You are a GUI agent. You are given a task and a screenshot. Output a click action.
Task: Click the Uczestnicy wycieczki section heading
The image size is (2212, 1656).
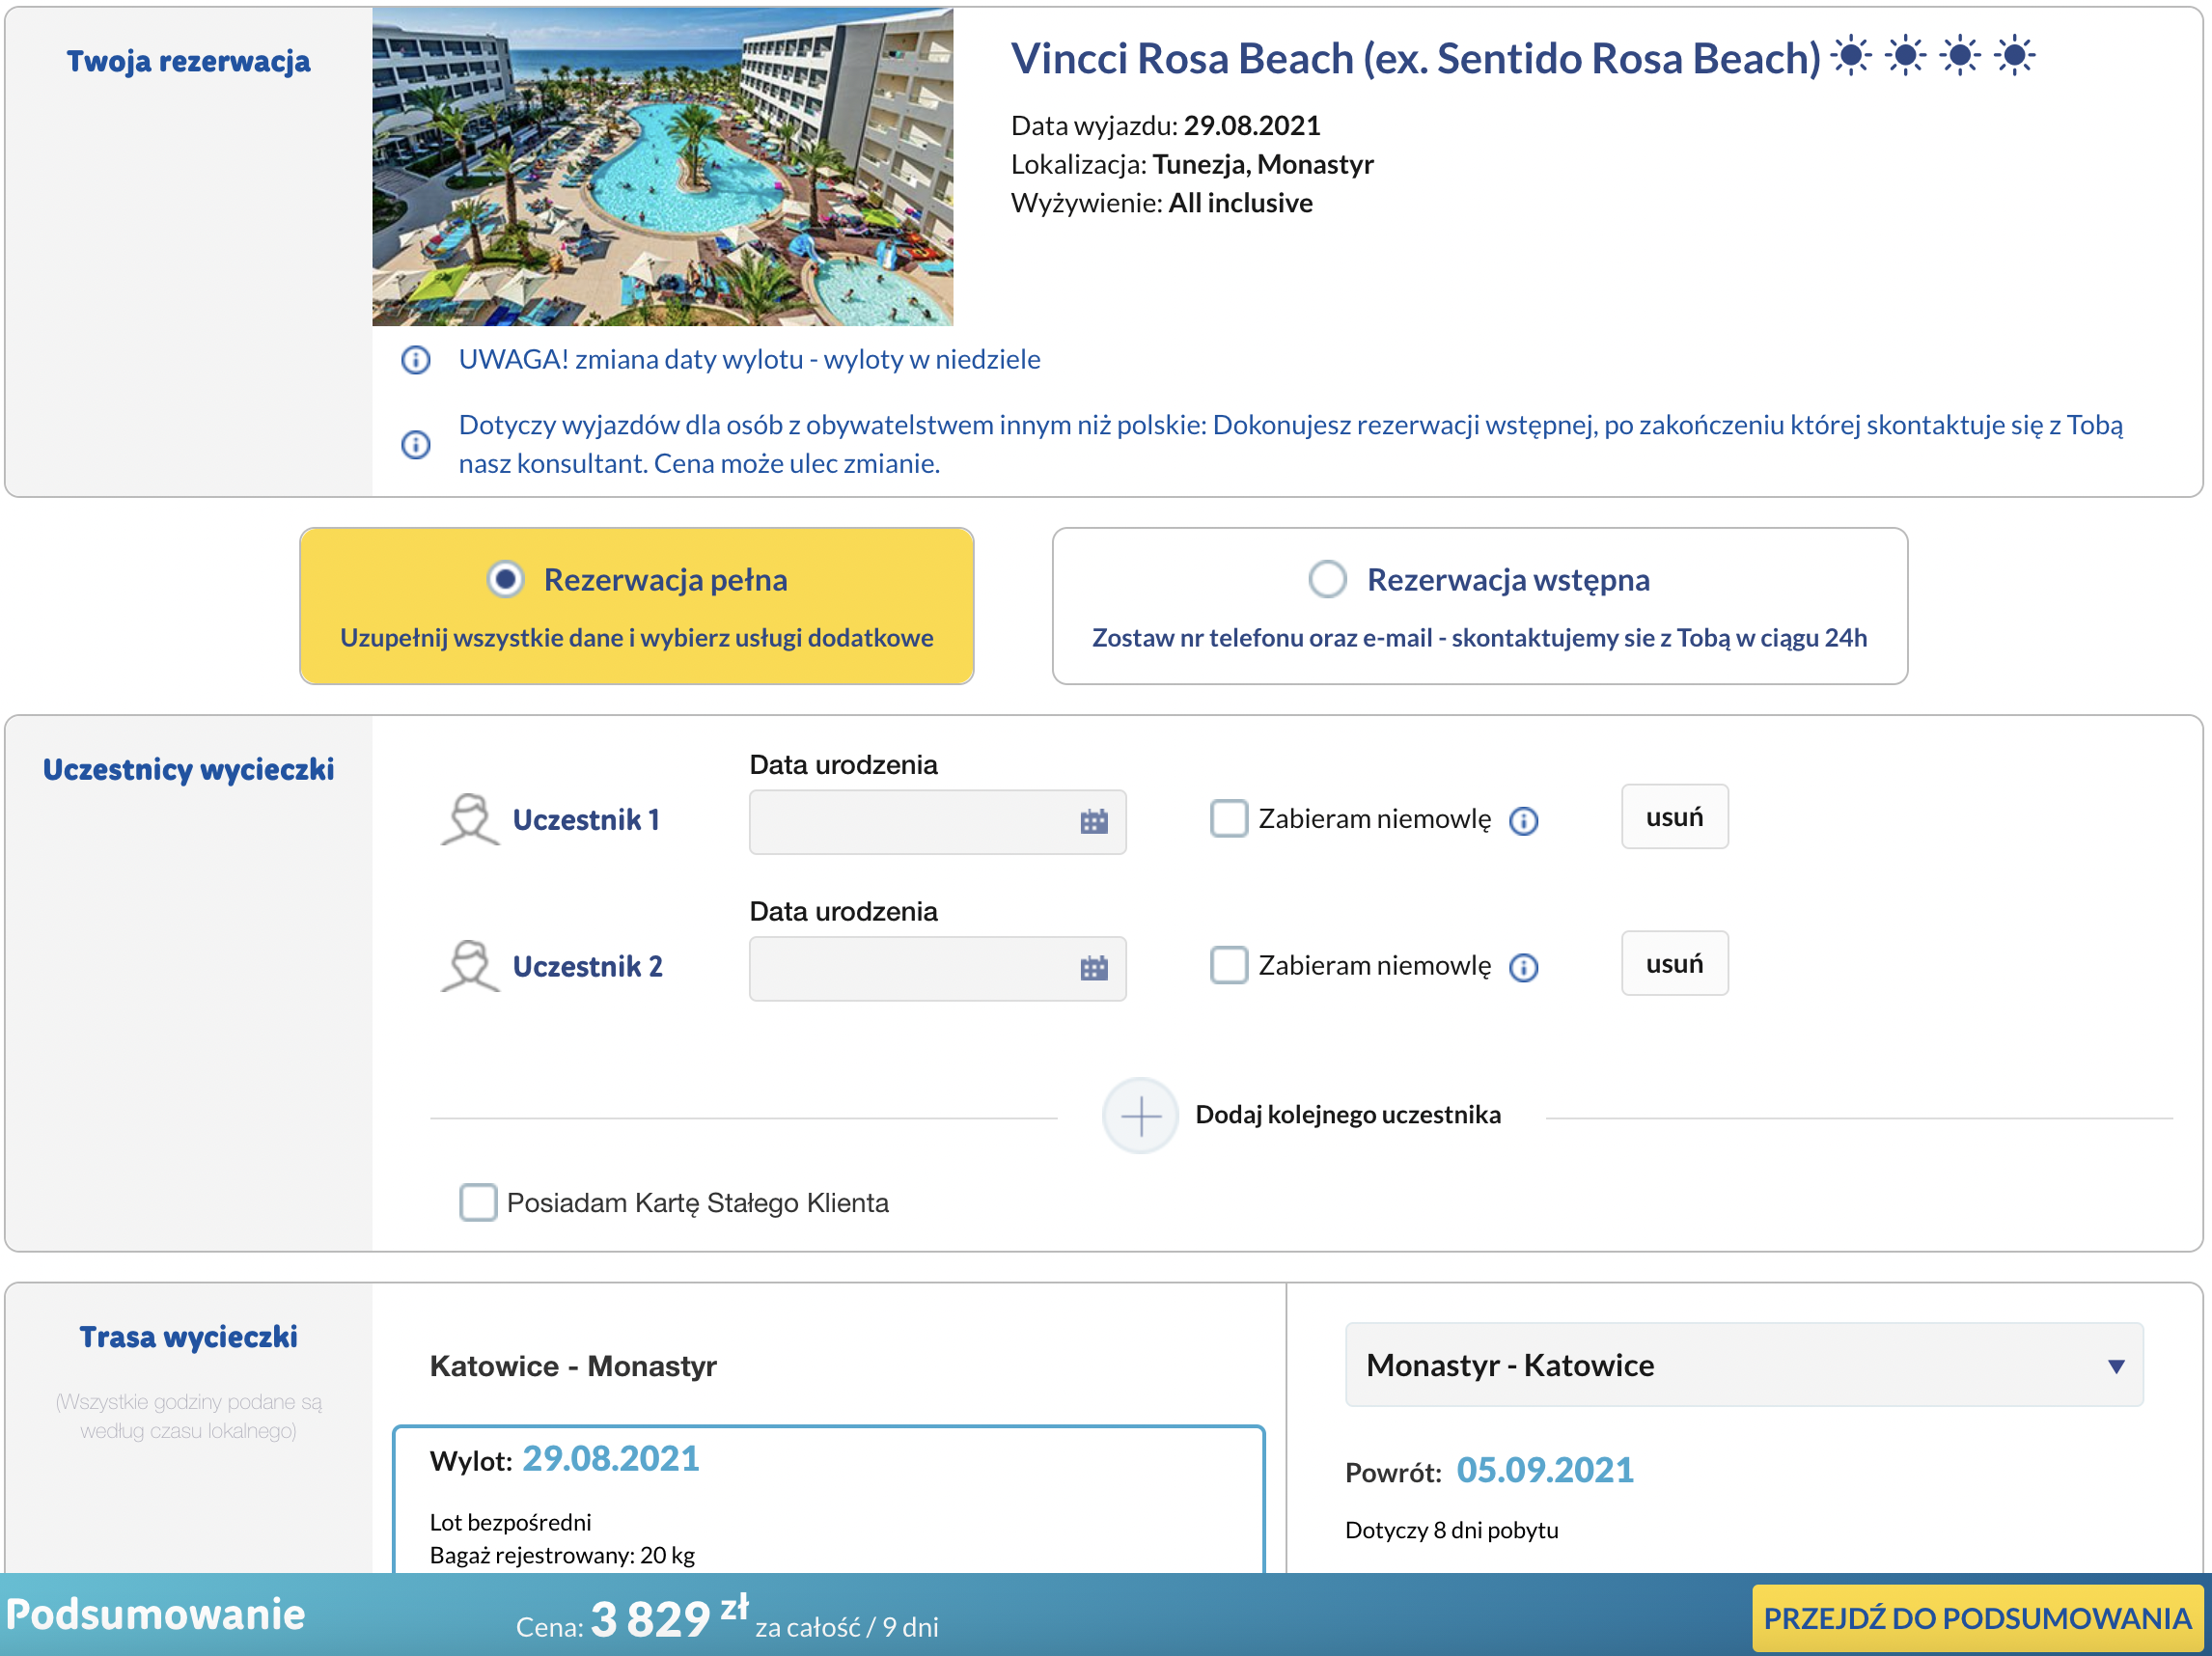[188, 769]
